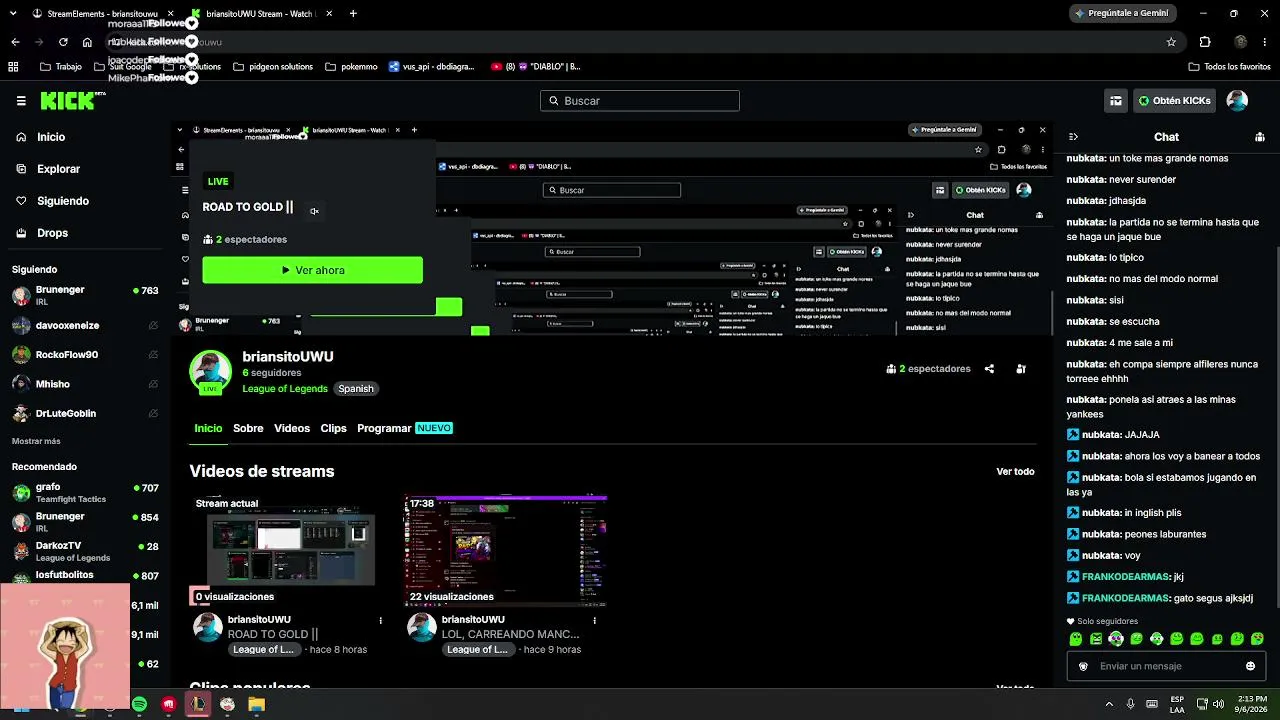The height and width of the screenshot is (720, 1280).
Task: Open the Chrome extensions puzzle icon
Action: coord(1205,42)
